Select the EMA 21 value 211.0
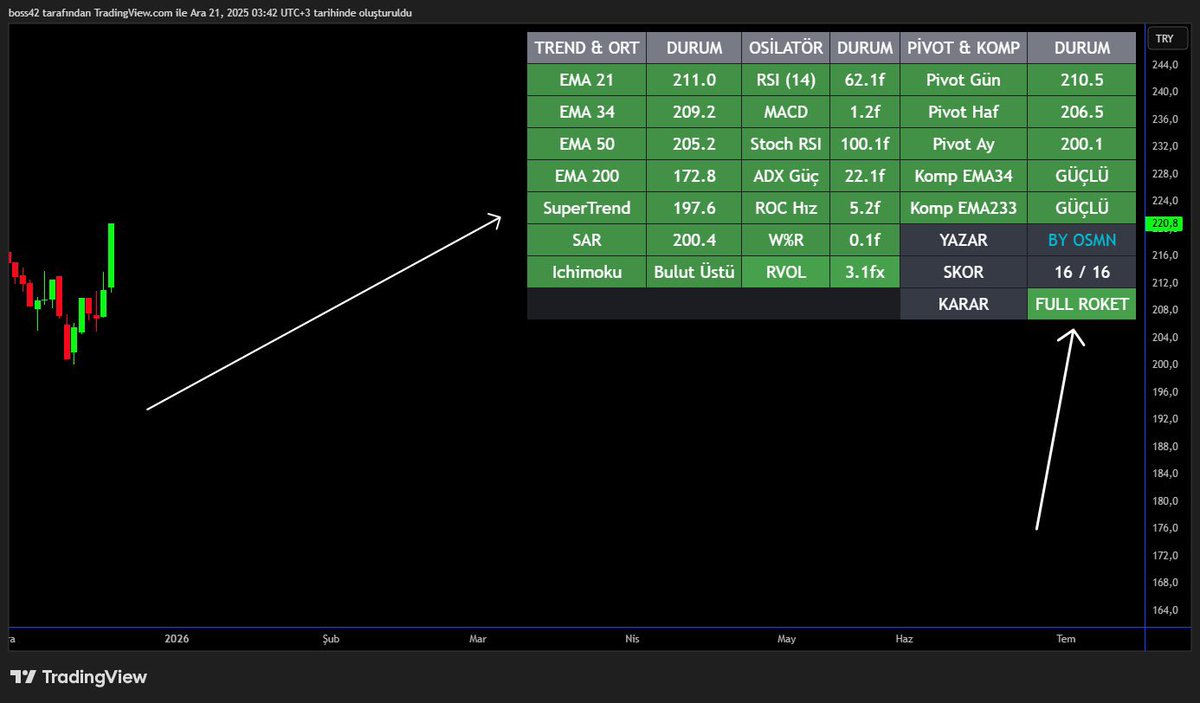Viewport: 1200px width, 703px height. click(694, 80)
